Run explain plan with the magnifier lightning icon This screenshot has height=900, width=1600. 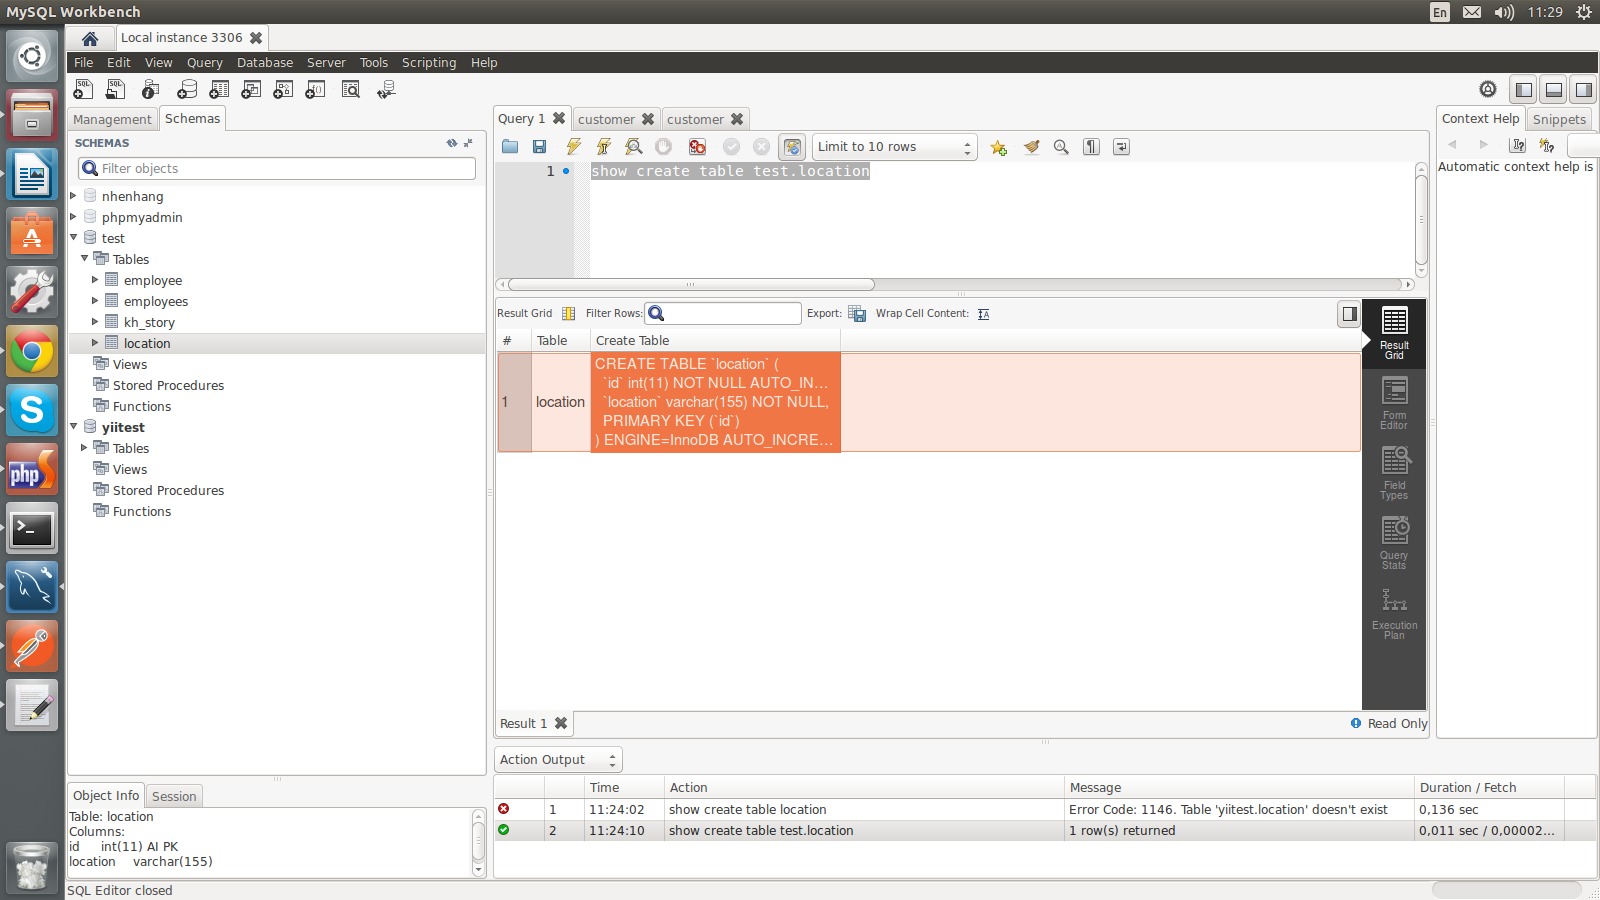pyautogui.click(x=633, y=147)
